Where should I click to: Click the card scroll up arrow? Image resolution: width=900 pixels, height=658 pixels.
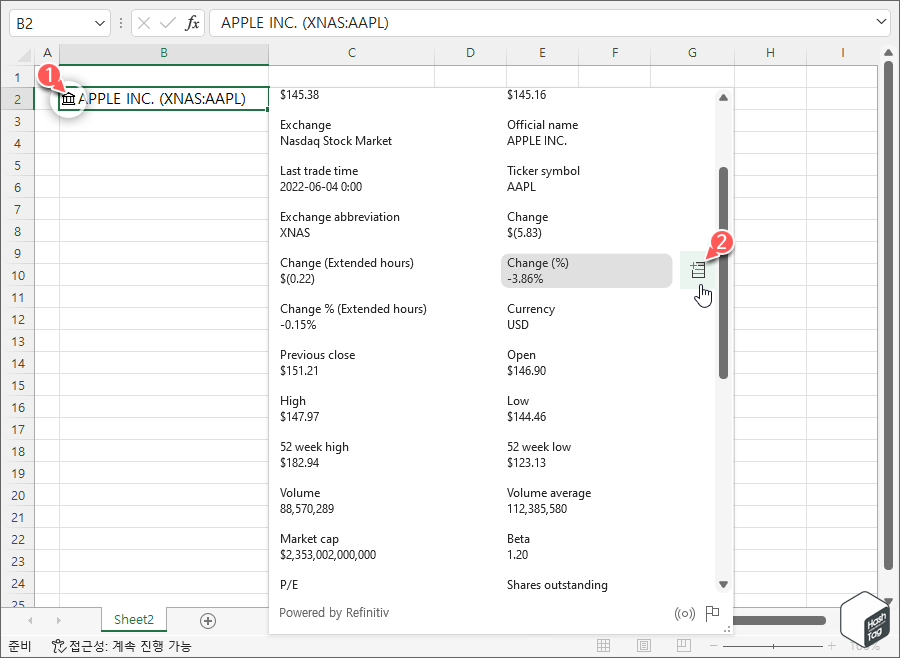pyautogui.click(x=723, y=98)
